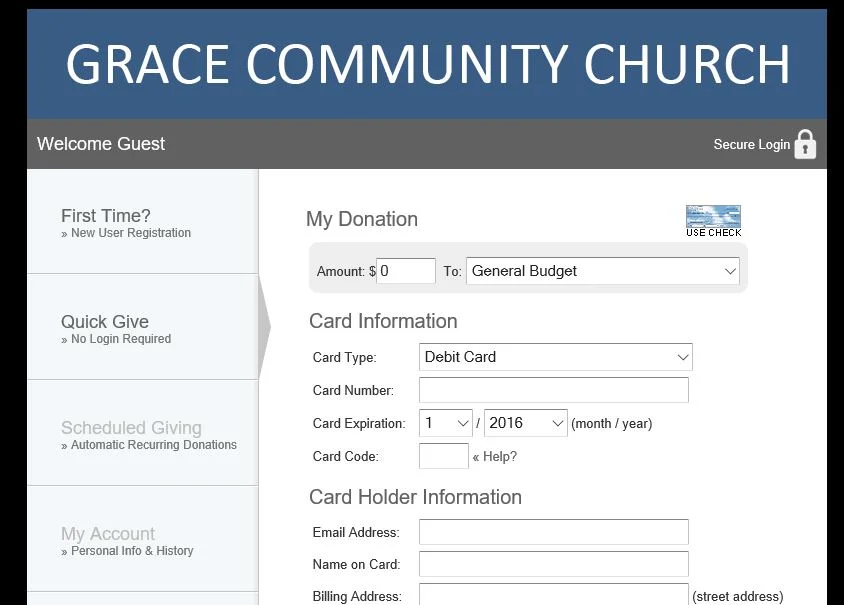The image size is (844, 605).
Task: Open the General Budget fund dropdown
Action: point(603,271)
